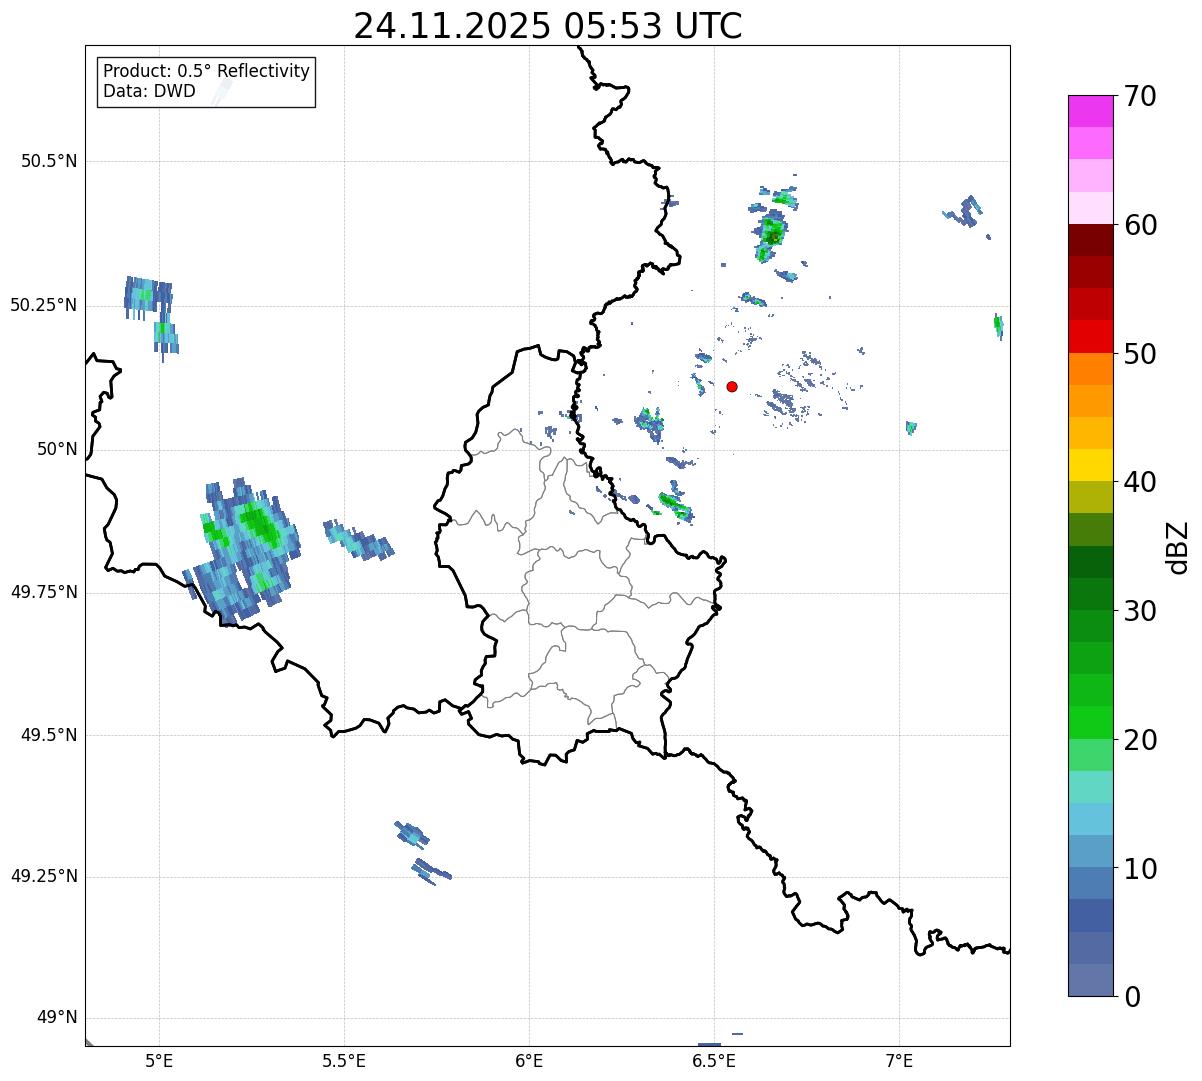Click the 5.5°E longitude label
This screenshot has height=1081, width=1202.
[344, 1060]
